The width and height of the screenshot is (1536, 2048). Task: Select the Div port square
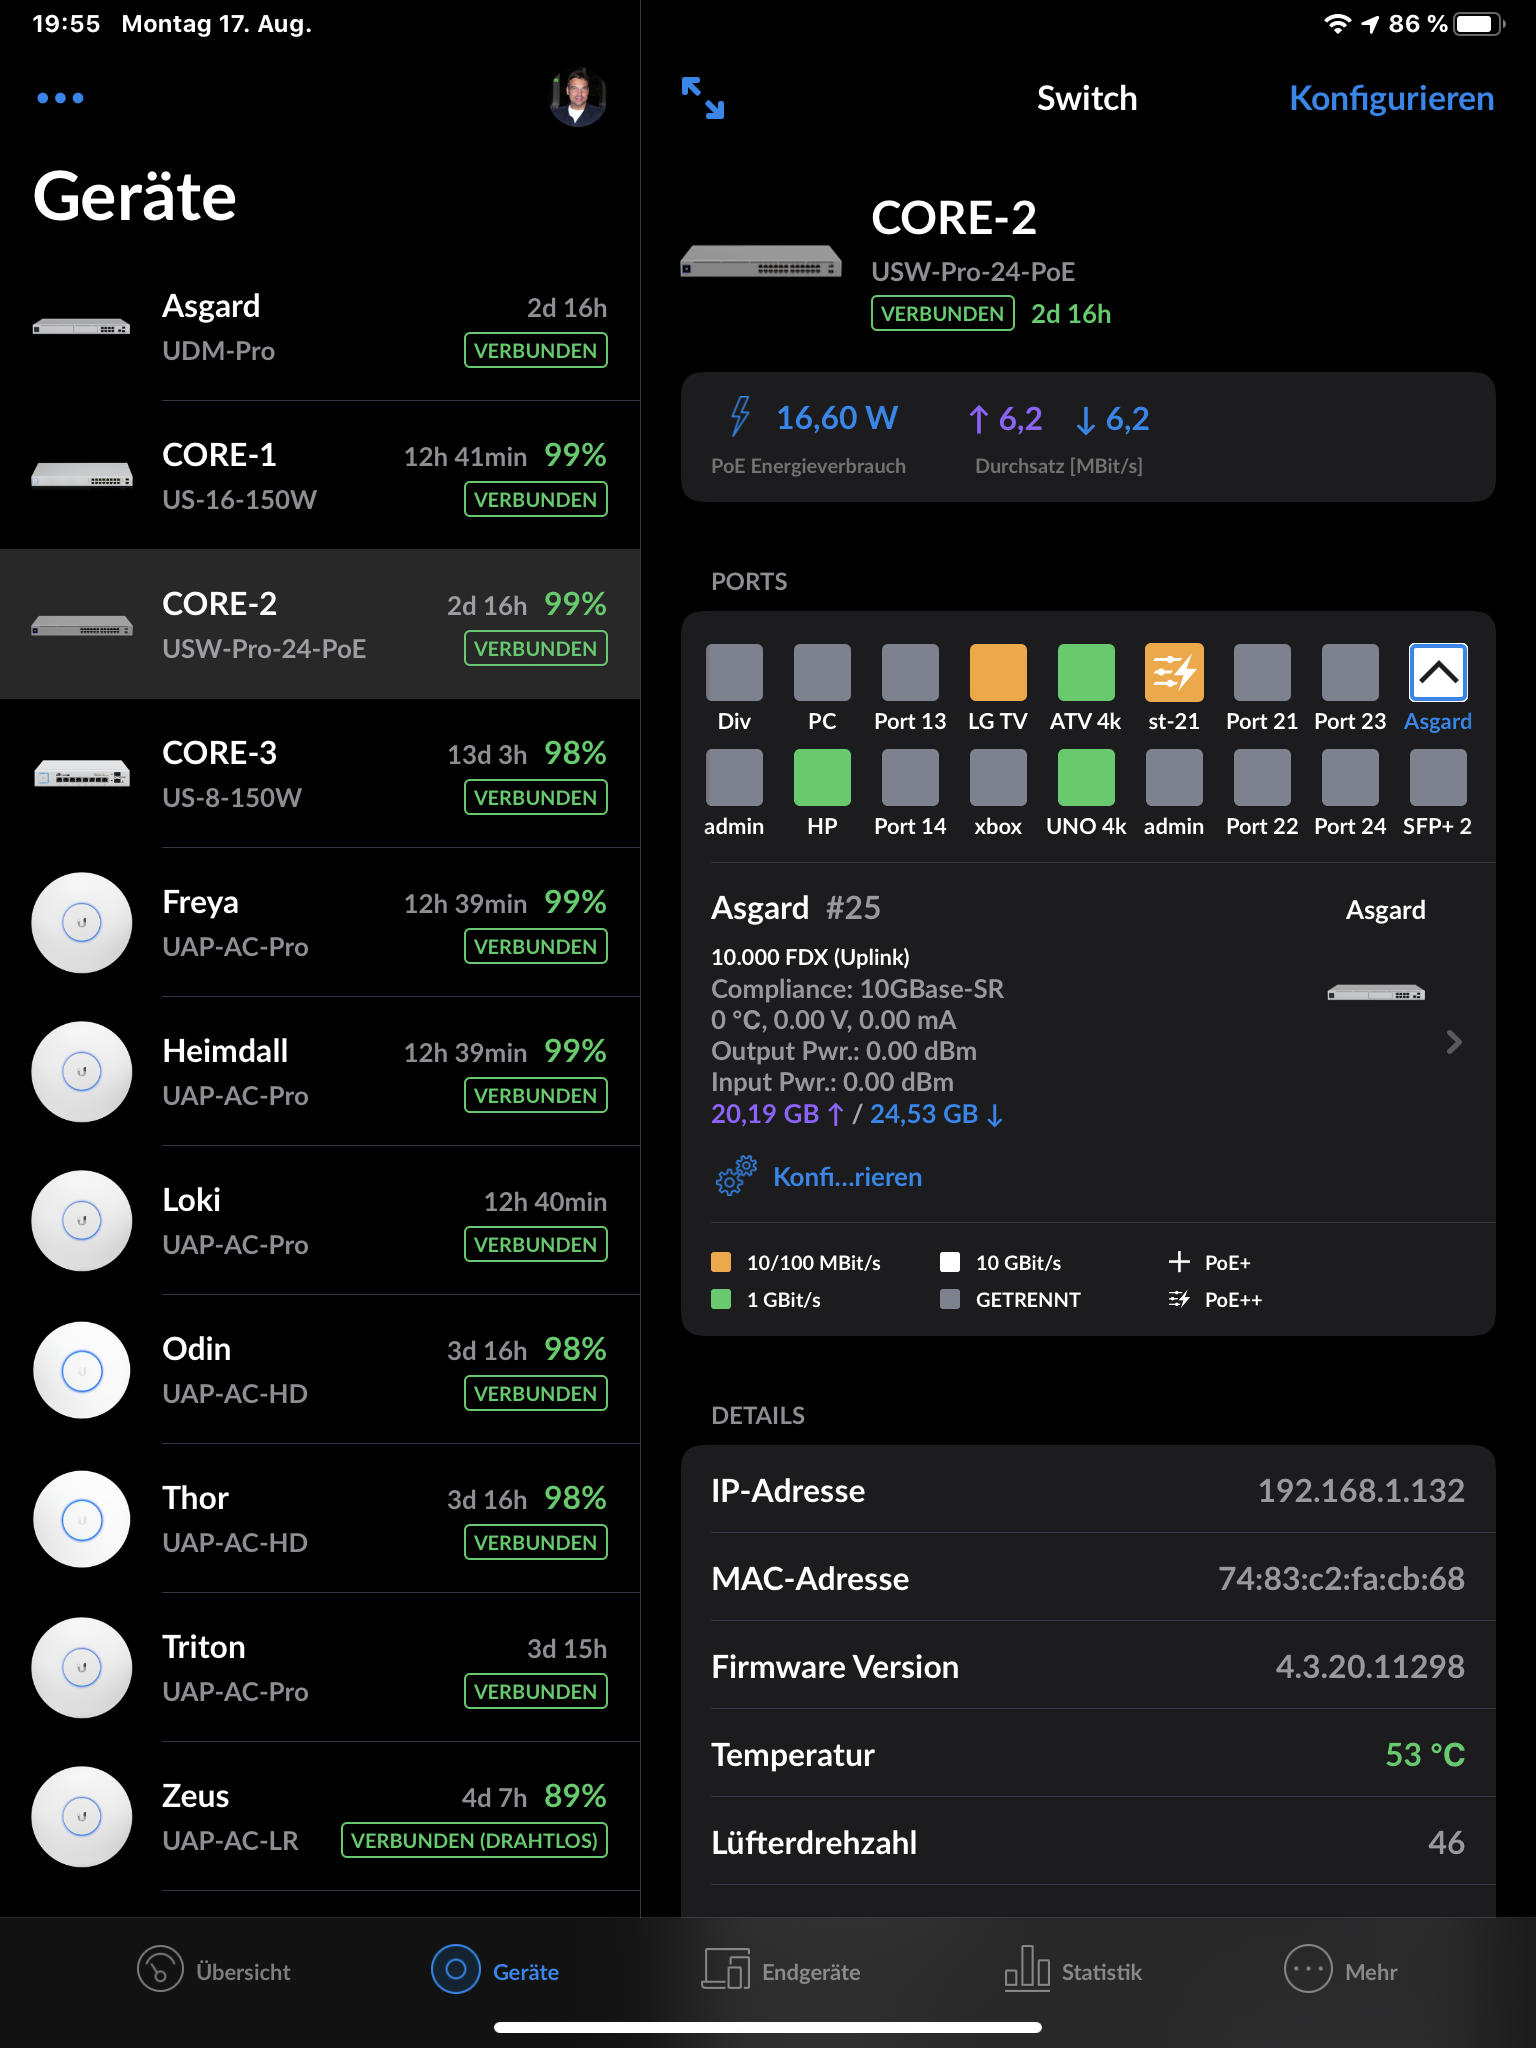tap(734, 672)
